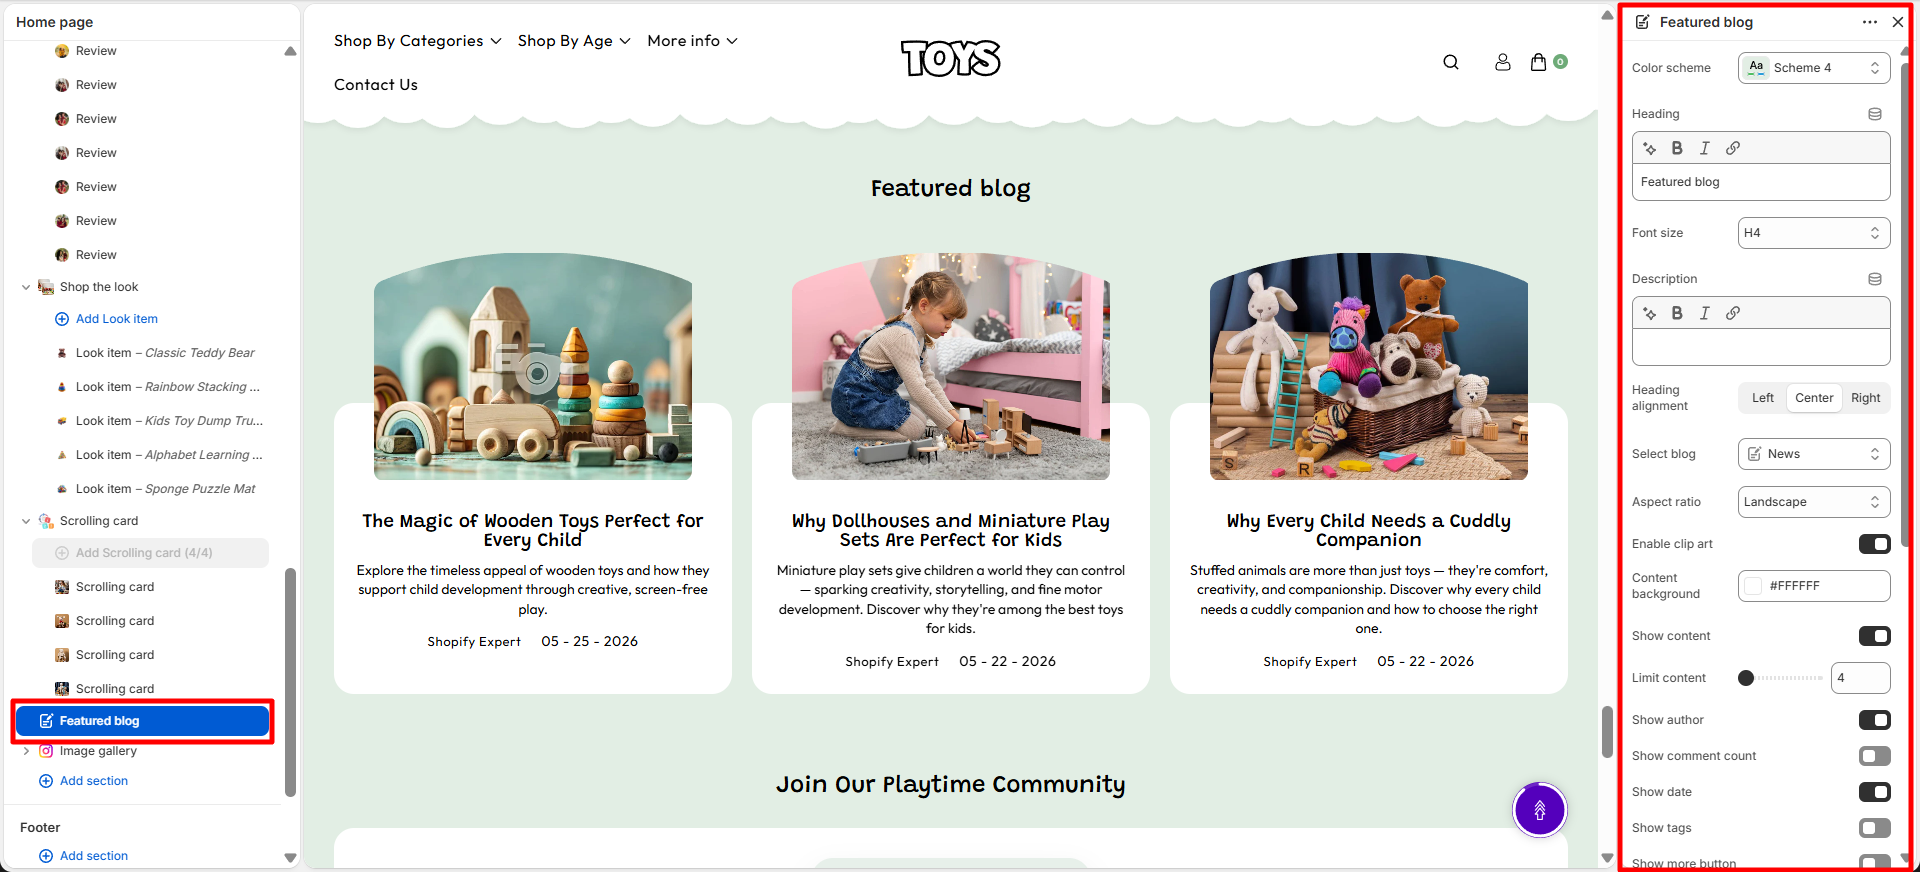
Task: Apply bold in Heading editor
Action: click(1677, 148)
